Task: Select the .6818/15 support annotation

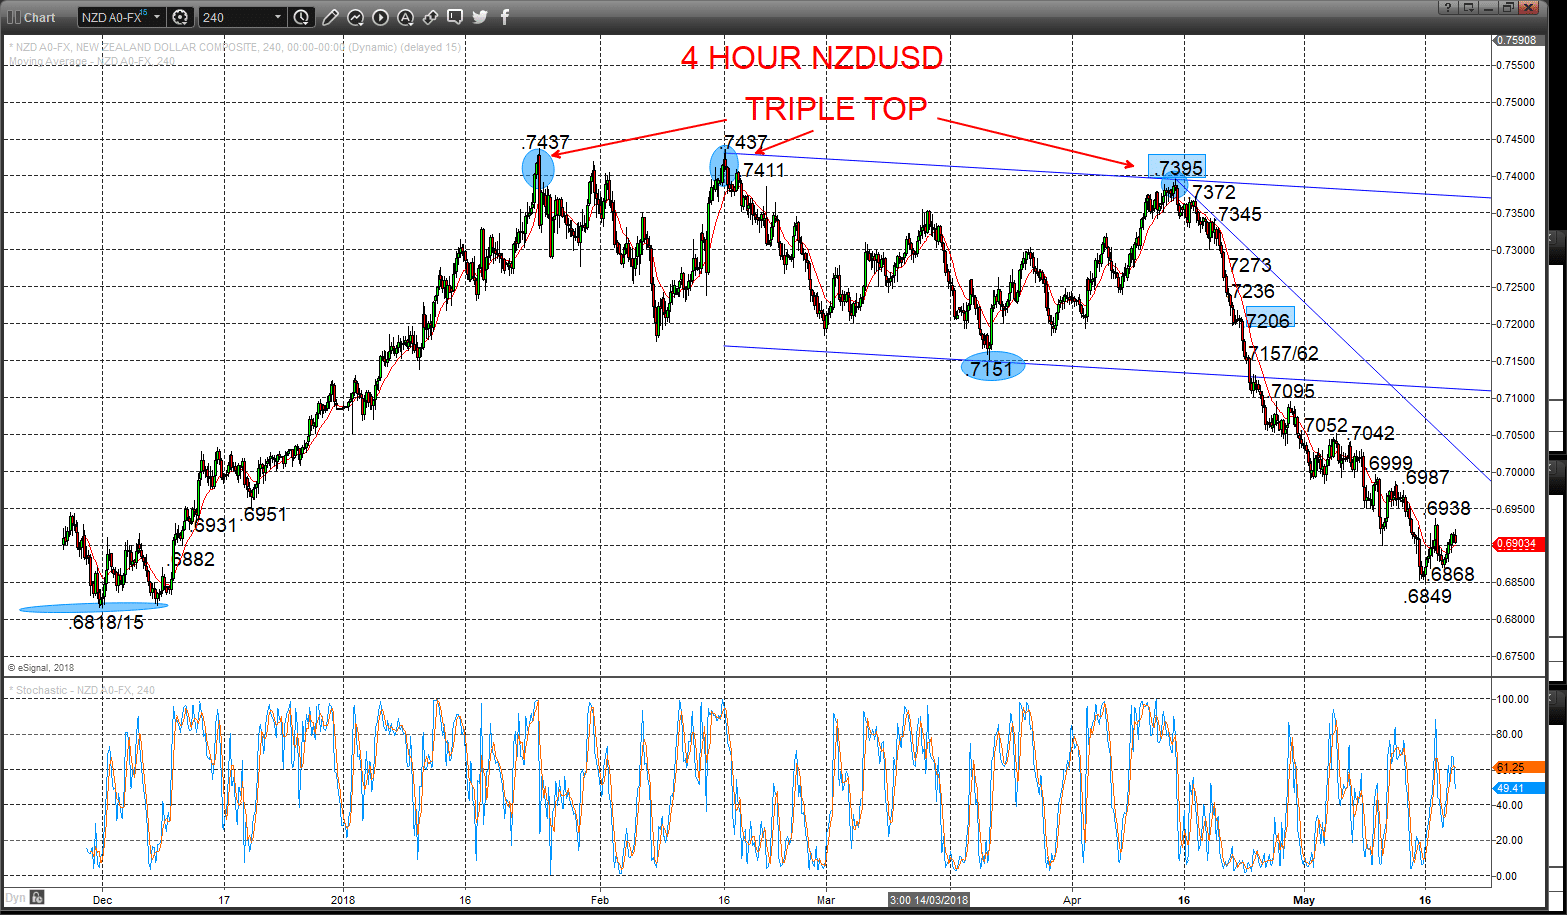Action: coord(106,622)
